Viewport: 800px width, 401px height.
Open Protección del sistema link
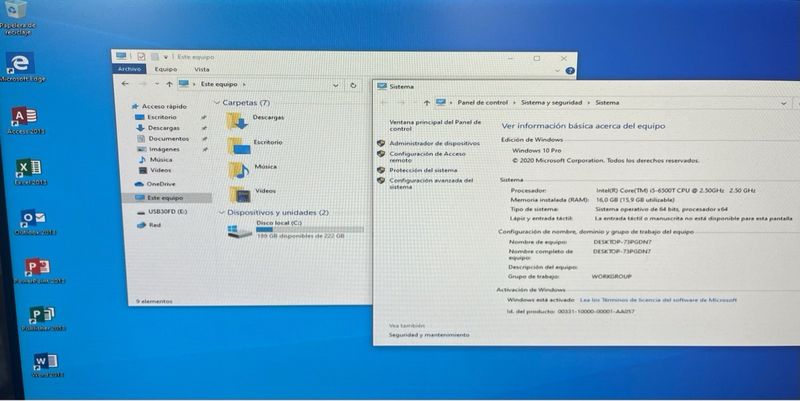point(423,170)
